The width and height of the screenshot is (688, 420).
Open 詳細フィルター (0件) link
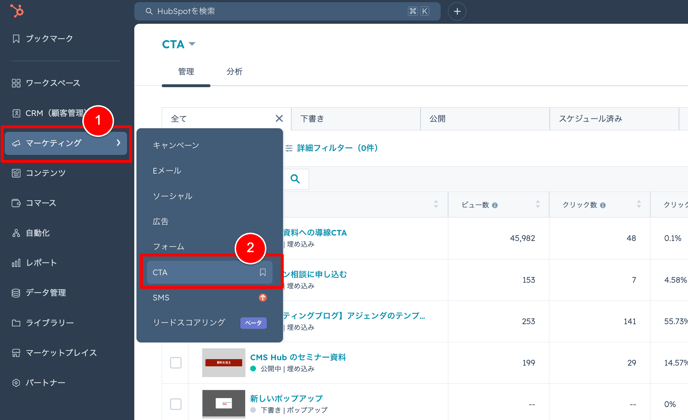331,148
